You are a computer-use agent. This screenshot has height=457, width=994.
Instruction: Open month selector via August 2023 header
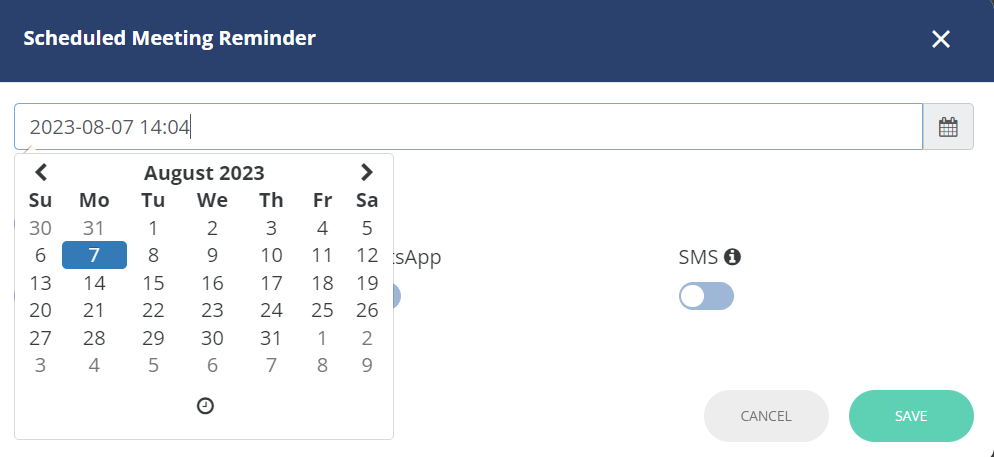(204, 172)
